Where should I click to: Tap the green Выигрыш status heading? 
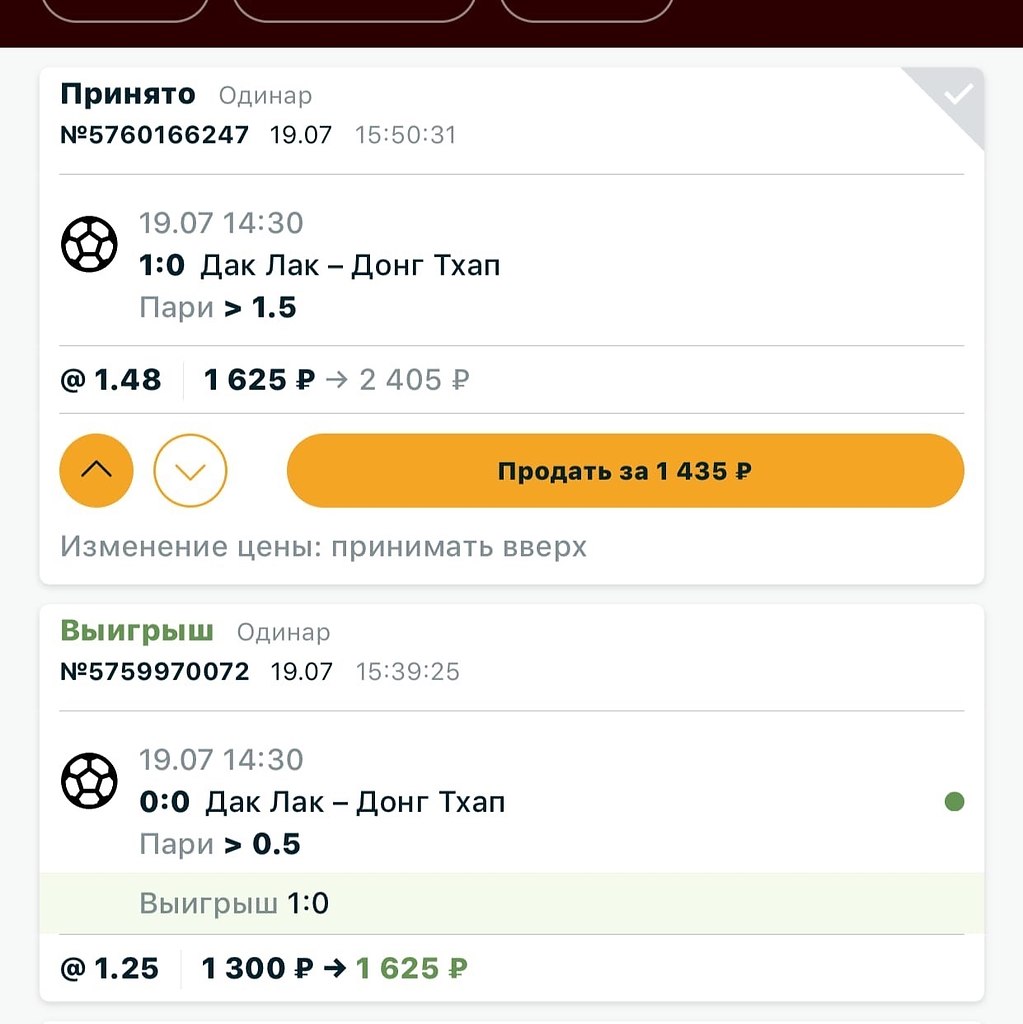click(x=137, y=631)
